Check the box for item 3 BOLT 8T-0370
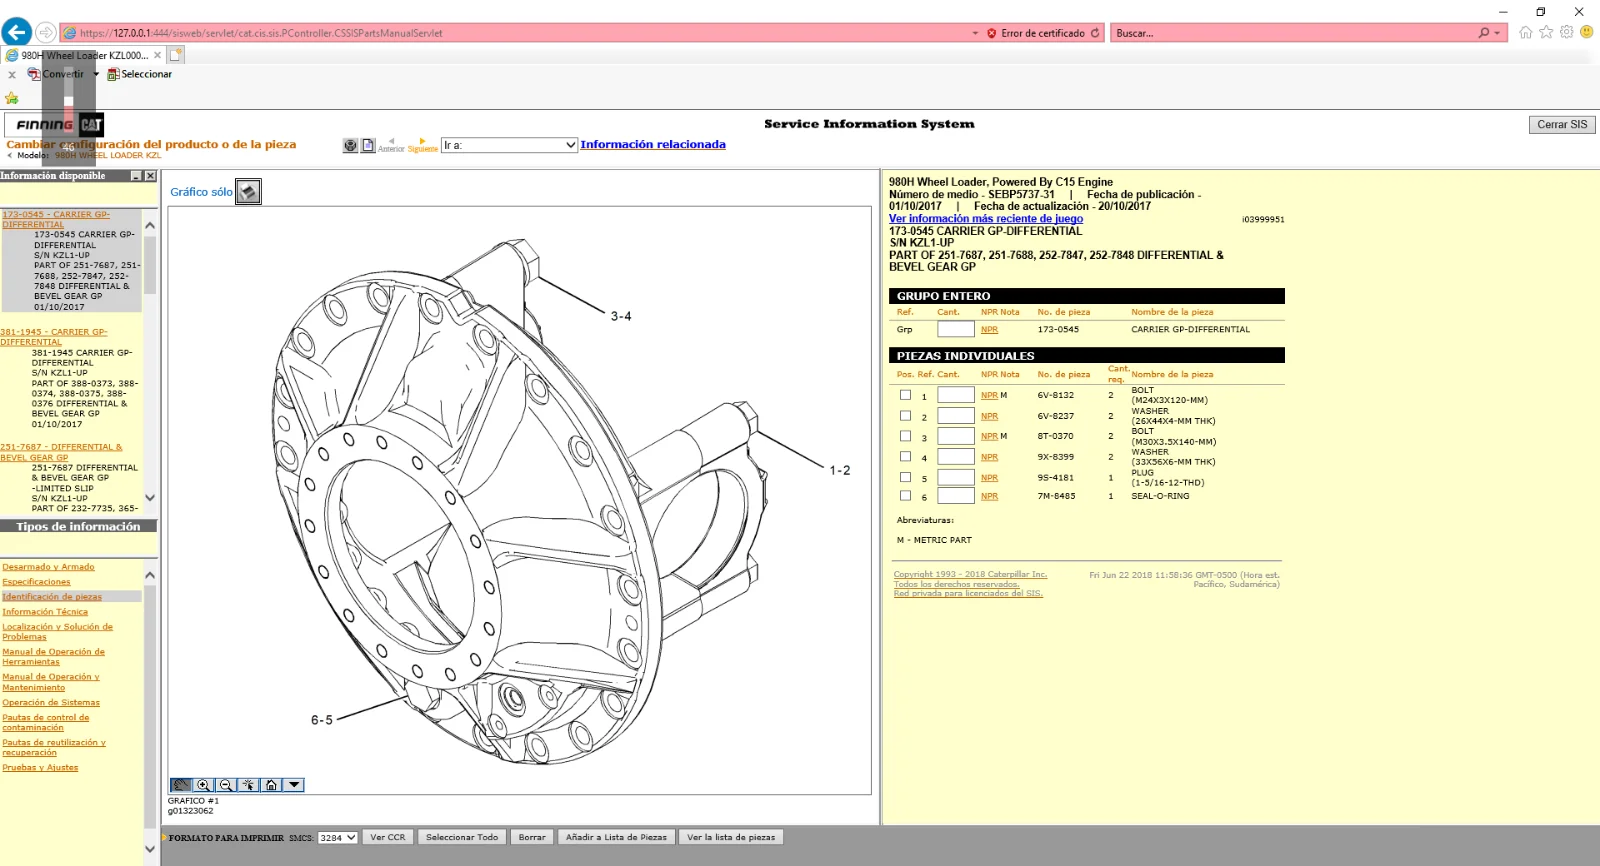Image resolution: width=1600 pixels, height=866 pixels. pos(905,436)
